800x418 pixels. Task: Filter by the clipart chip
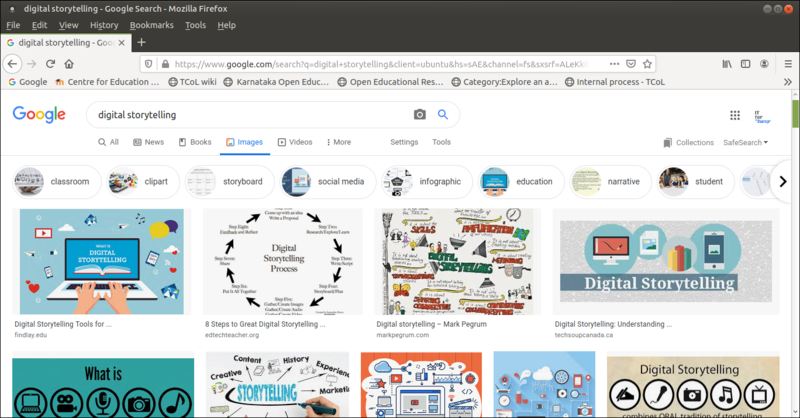pos(143,181)
